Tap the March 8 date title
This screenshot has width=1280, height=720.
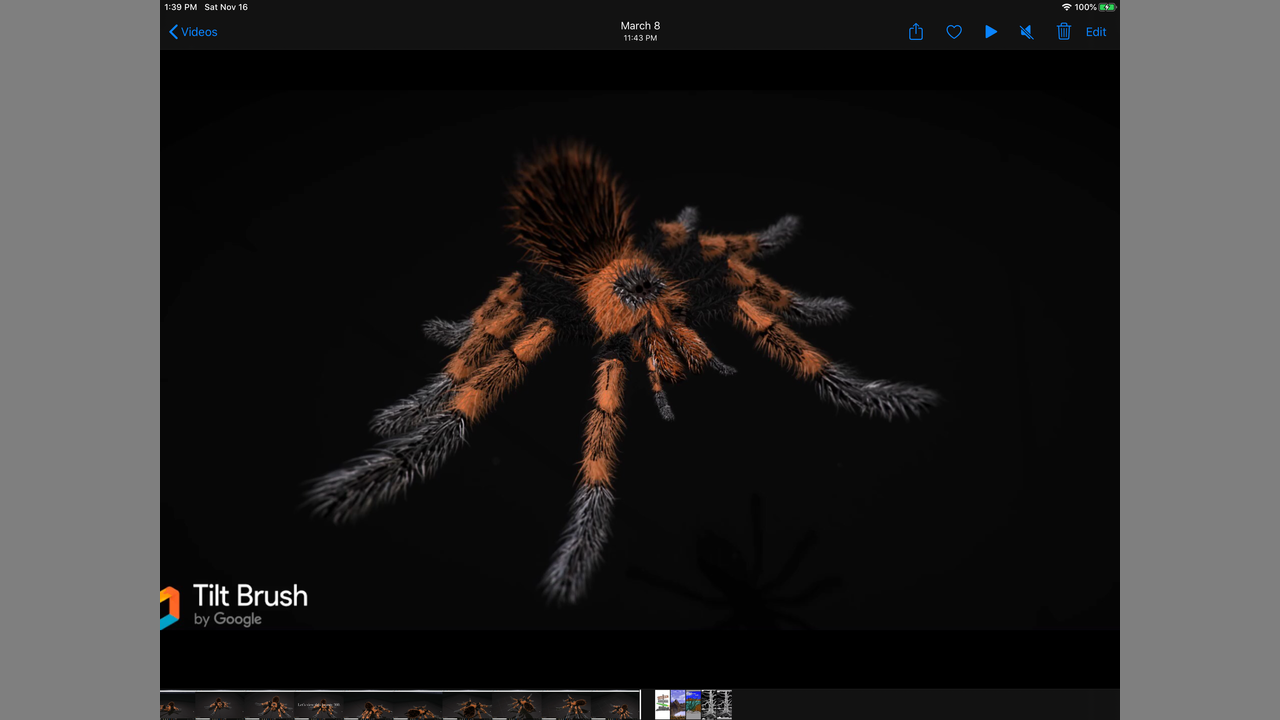click(640, 26)
